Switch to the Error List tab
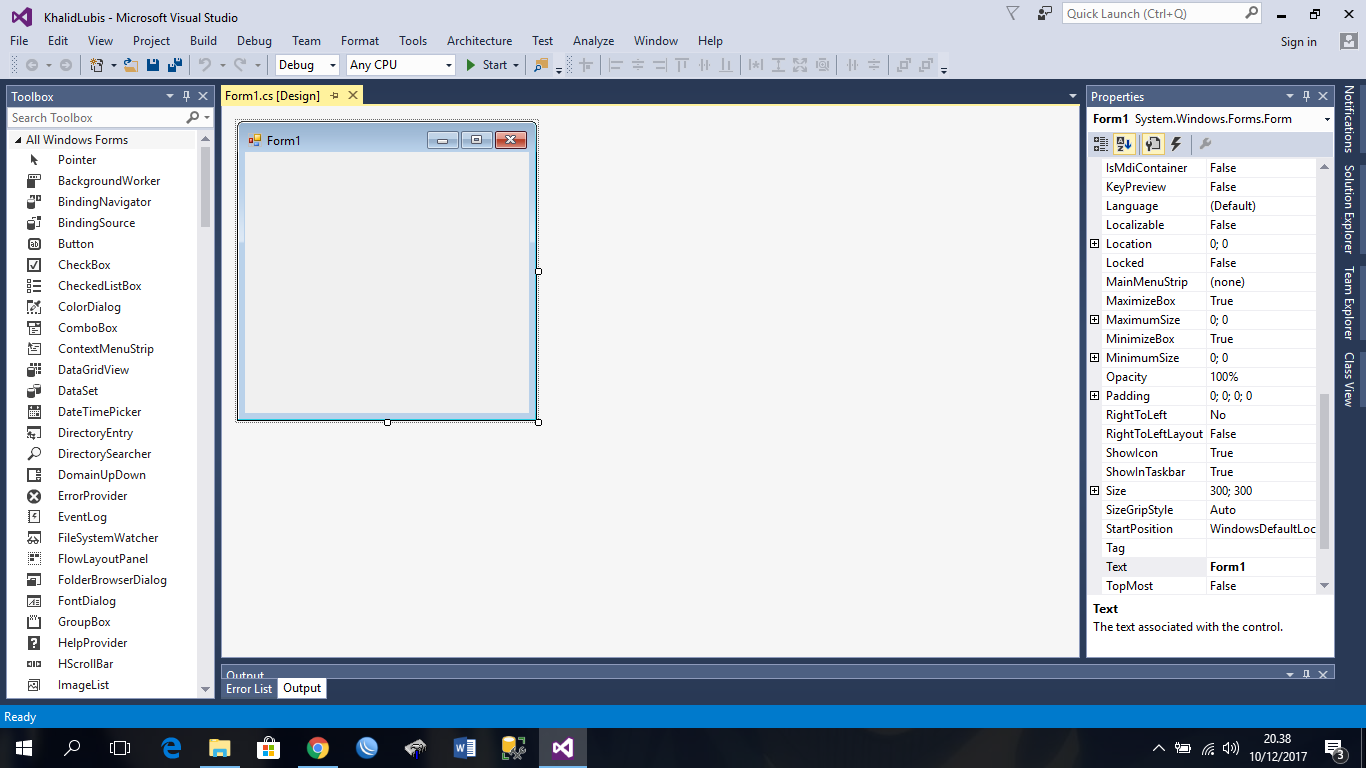1366x768 pixels. pyautogui.click(x=248, y=688)
